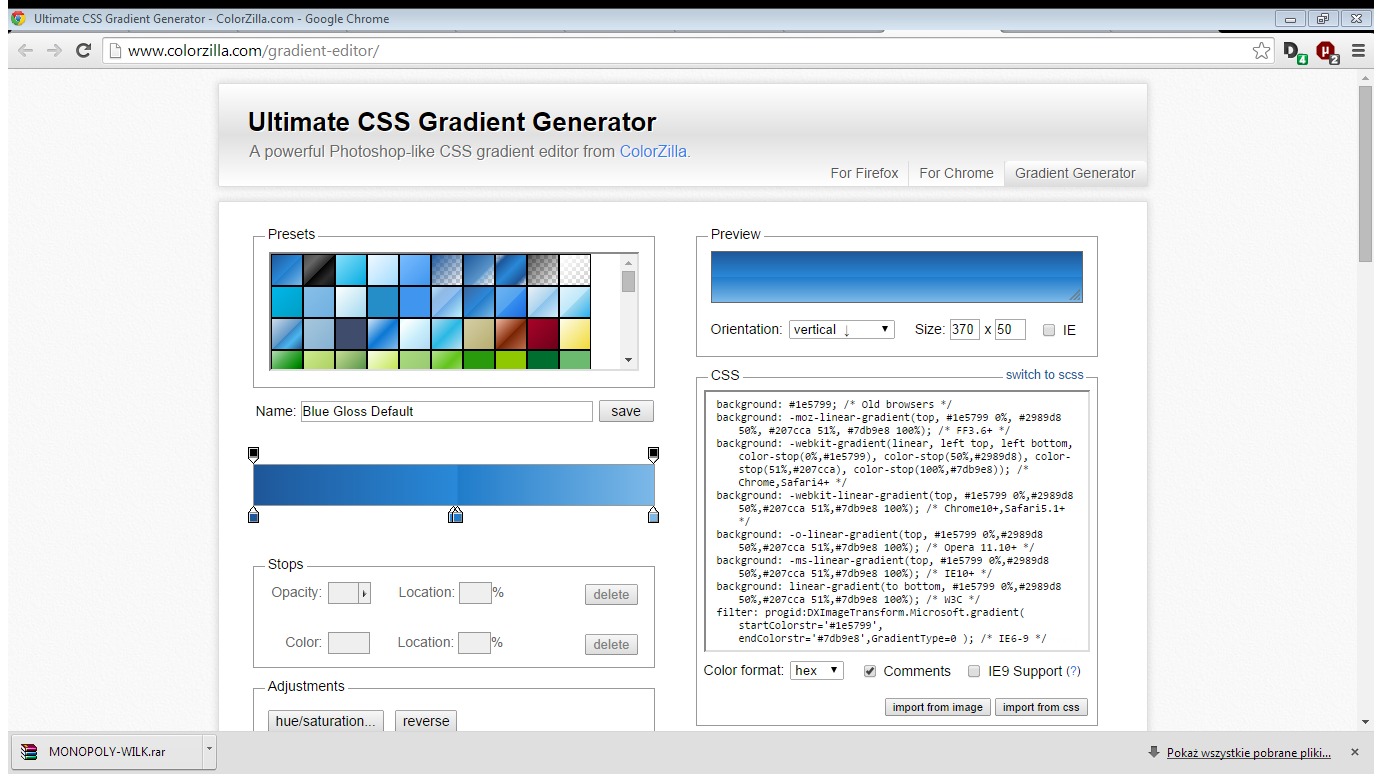This screenshot has height=784, width=1382.
Task: Click the Name field Blue Gloss Default
Action: pyautogui.click(x=447, y=411)
